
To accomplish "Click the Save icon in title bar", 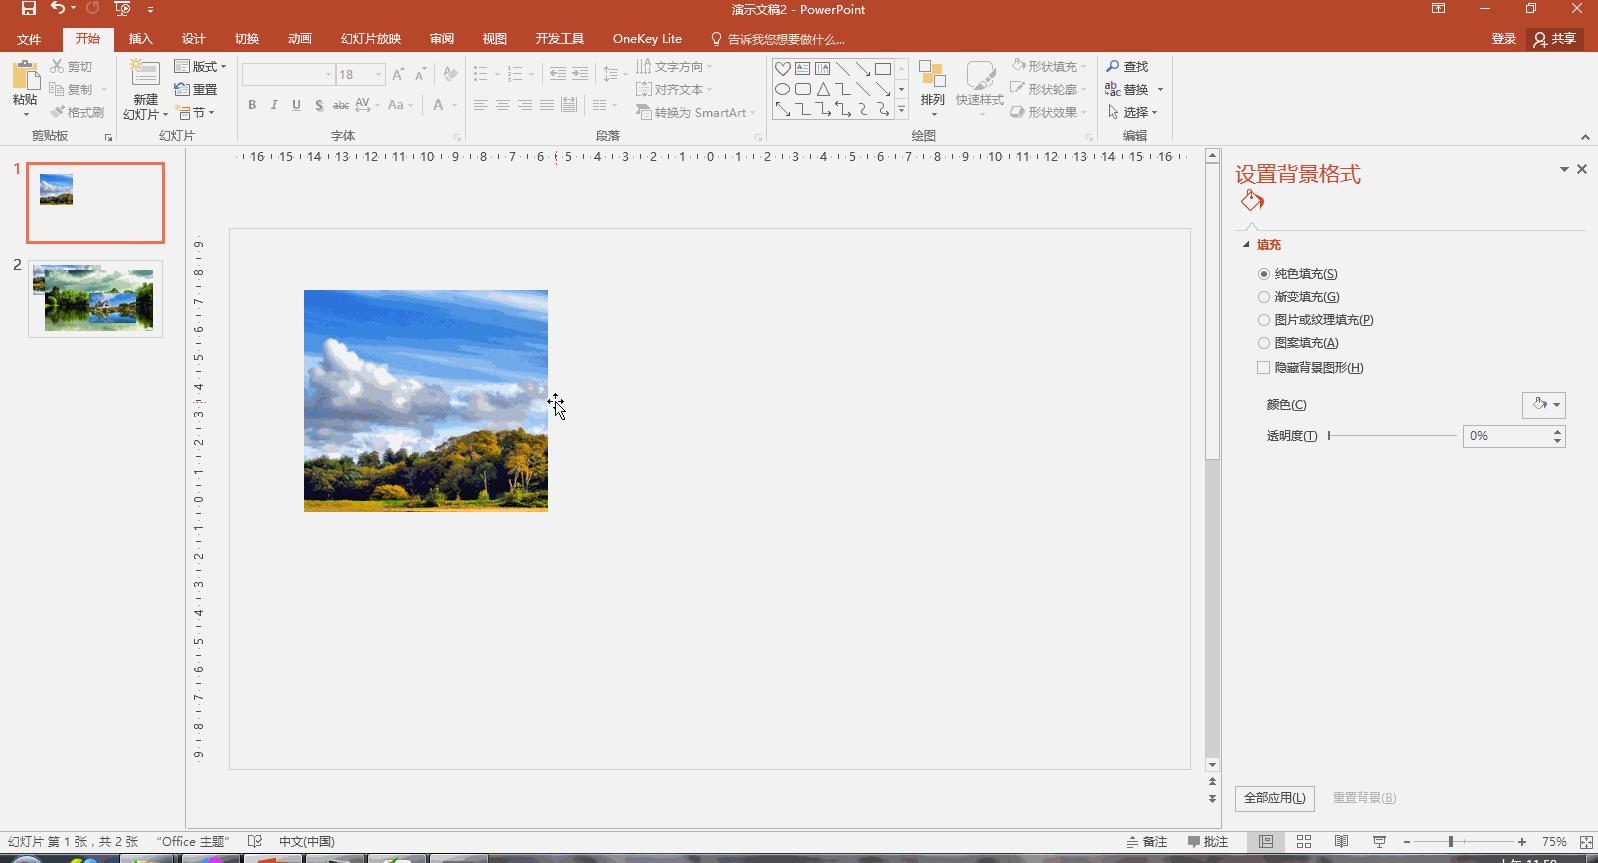I will (x=29, y=9).
